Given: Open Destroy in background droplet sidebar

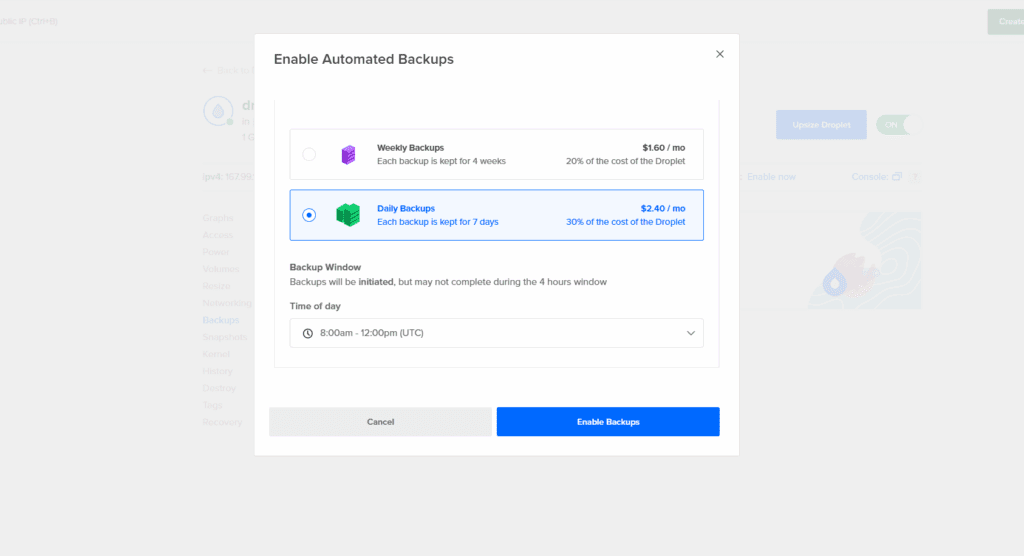Looking at the screenshot, I should coord(219,388).
